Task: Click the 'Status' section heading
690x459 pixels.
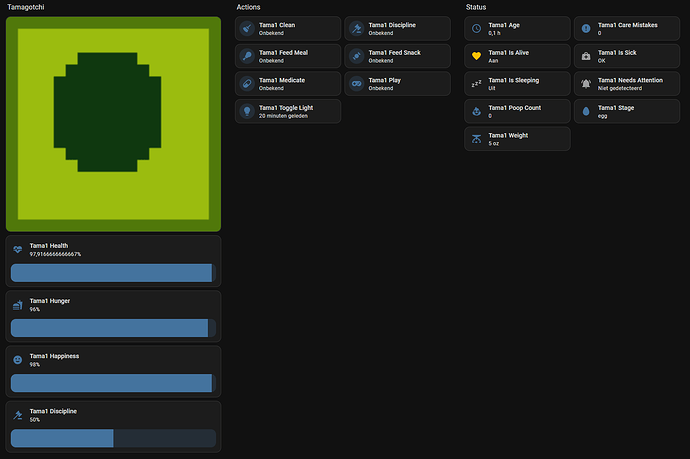Action: (x=476, y=7)
